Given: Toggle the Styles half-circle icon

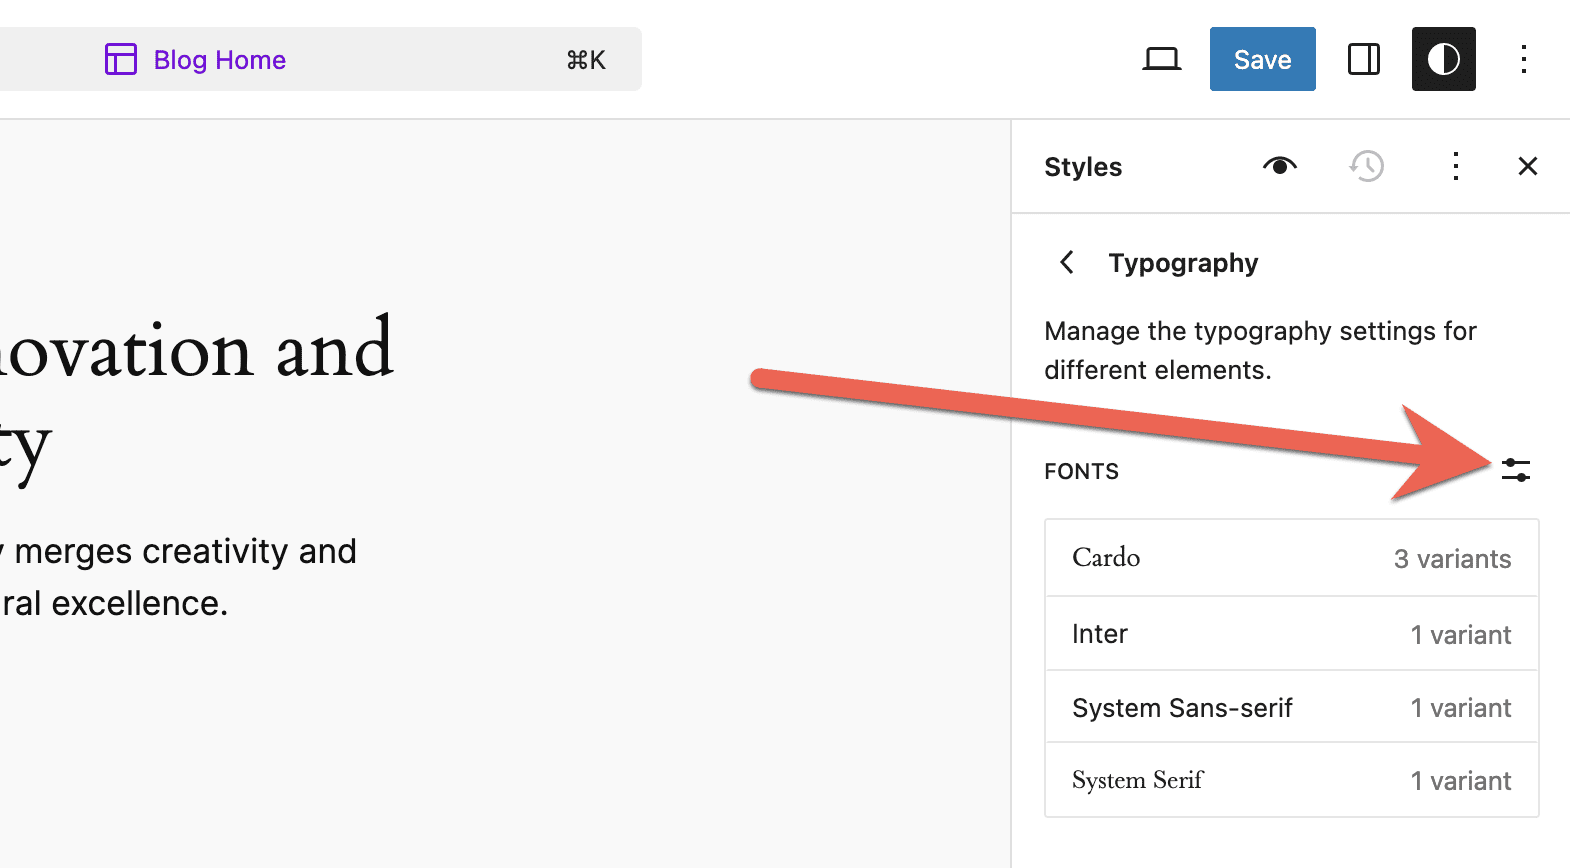Looking at the screenshot, I should tap(1443, 60).
